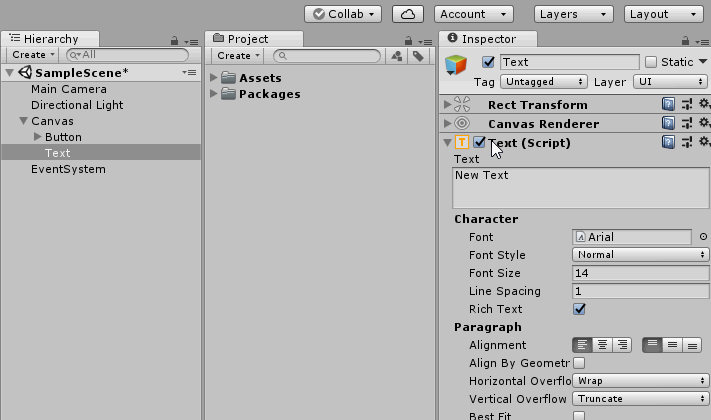Enable the Best Fit checkbox
The height and width of the screenshot is (420, 711).
[579, 415]
